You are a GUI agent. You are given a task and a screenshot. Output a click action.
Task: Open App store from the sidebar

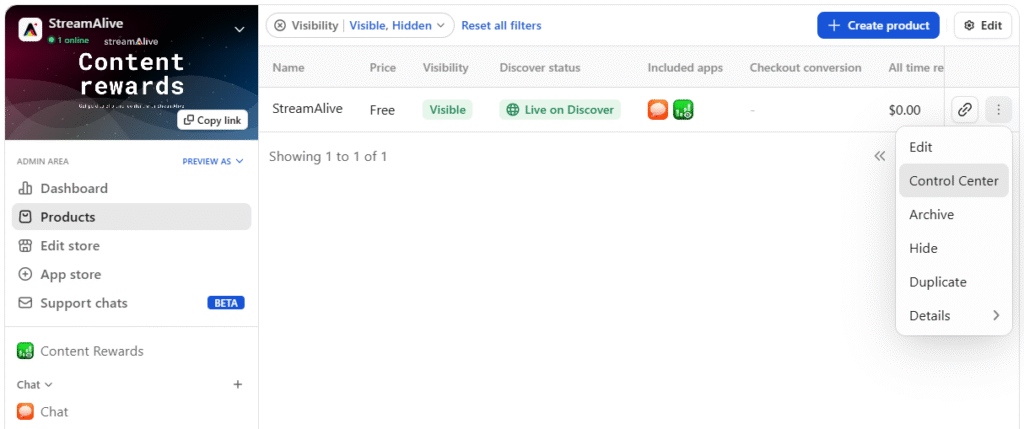pyautogui.click(x=131, y=274)
